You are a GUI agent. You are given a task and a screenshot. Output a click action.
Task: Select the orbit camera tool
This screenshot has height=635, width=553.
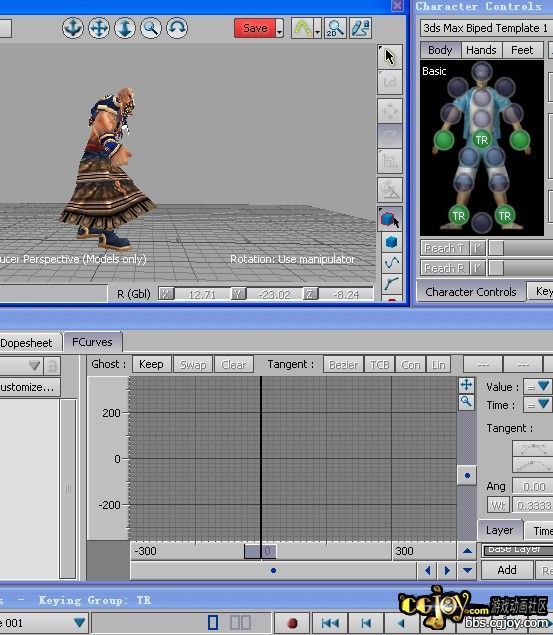(x=177, y=28)
